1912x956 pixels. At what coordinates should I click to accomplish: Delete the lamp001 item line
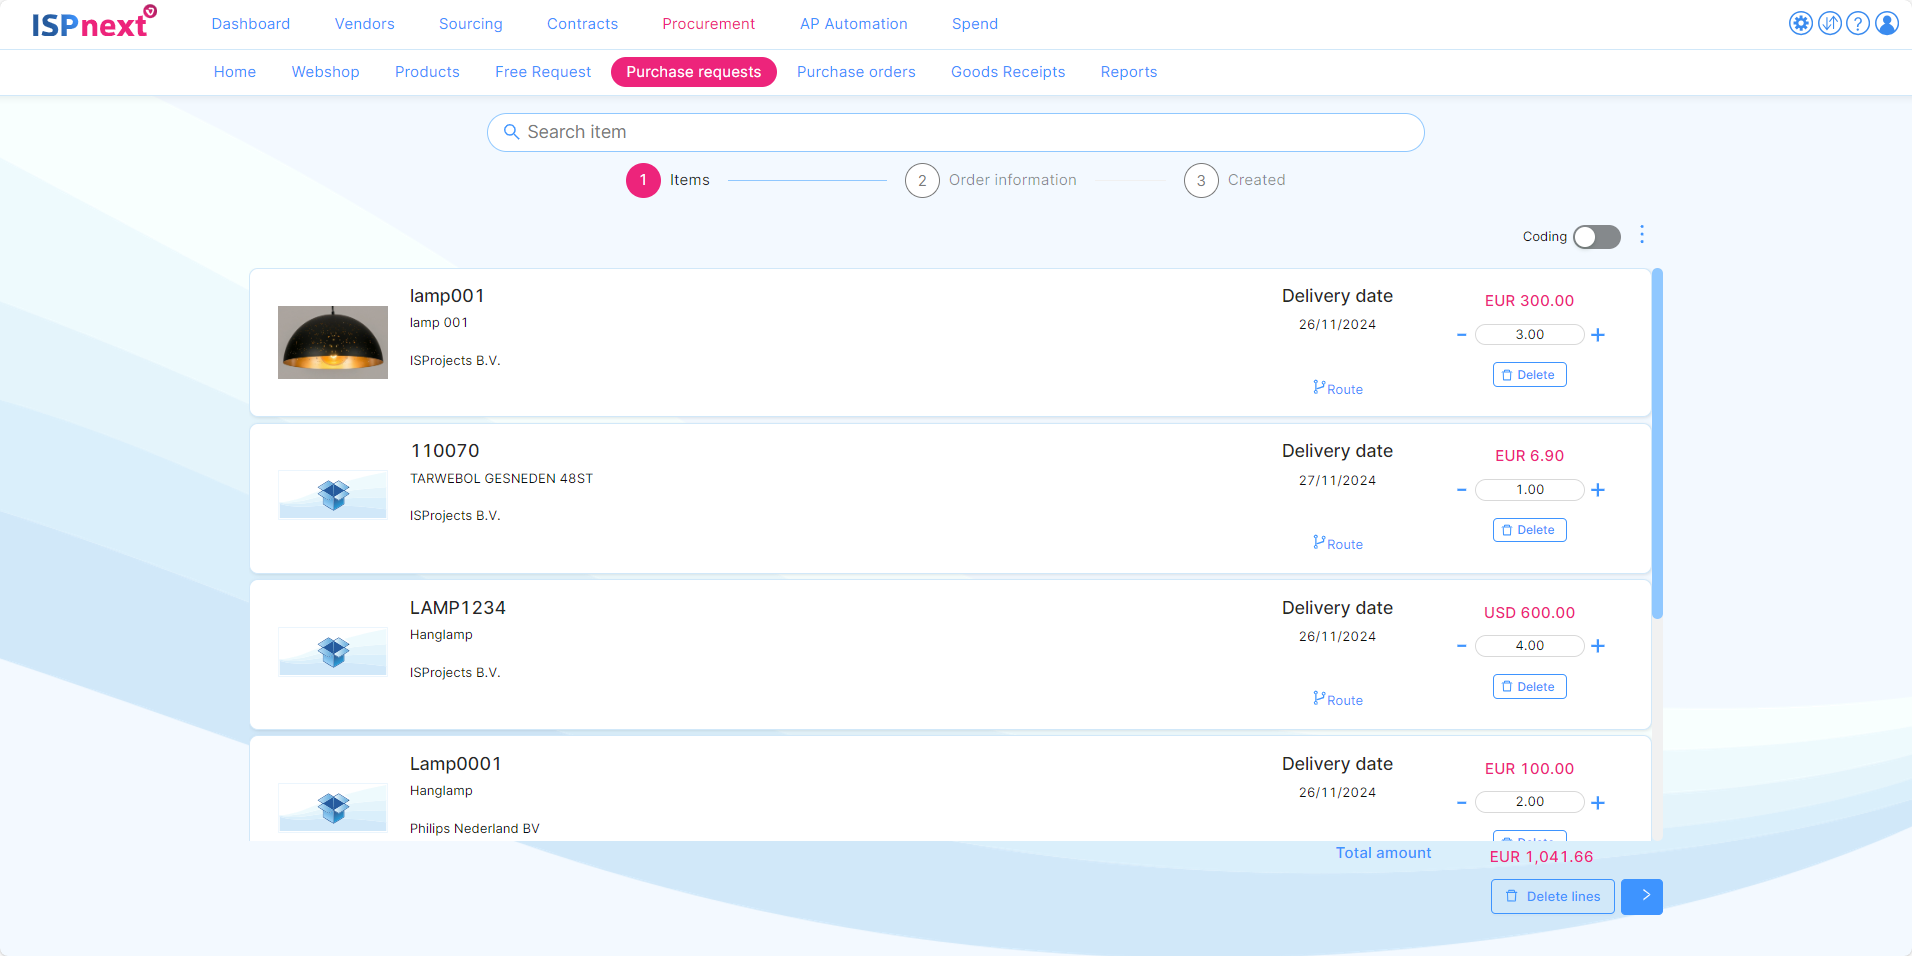(x=1529, y=375)
